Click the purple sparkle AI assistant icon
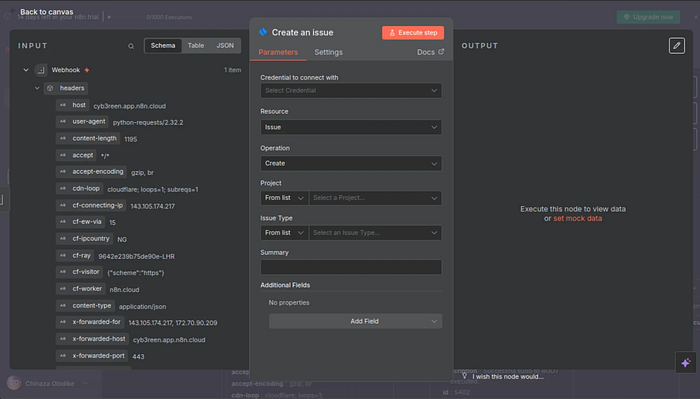 (x=686, y=363)
